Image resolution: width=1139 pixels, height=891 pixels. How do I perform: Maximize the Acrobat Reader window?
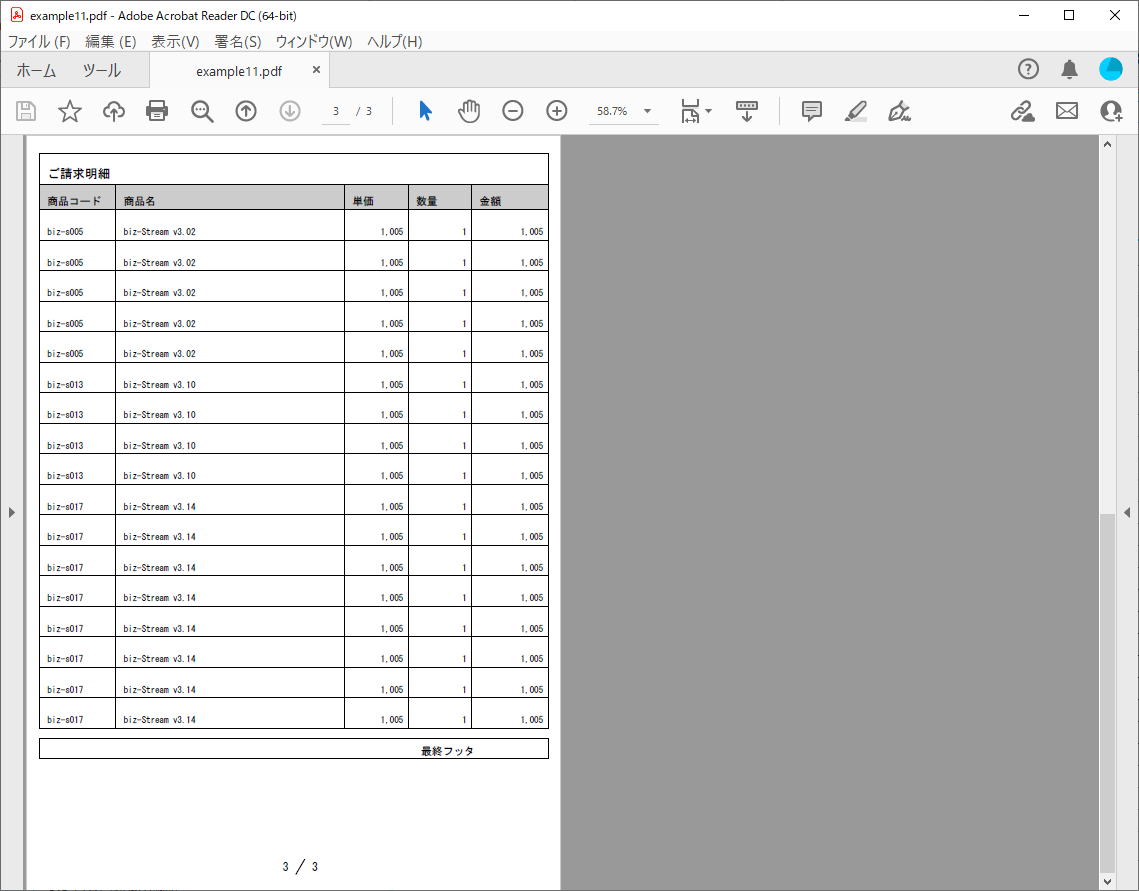(x=1069, y=15)
